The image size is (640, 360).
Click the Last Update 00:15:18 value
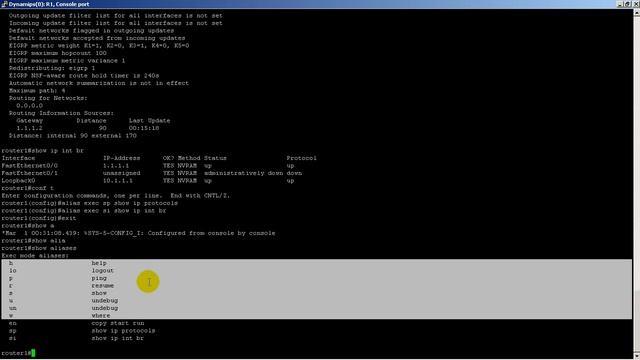144,128
